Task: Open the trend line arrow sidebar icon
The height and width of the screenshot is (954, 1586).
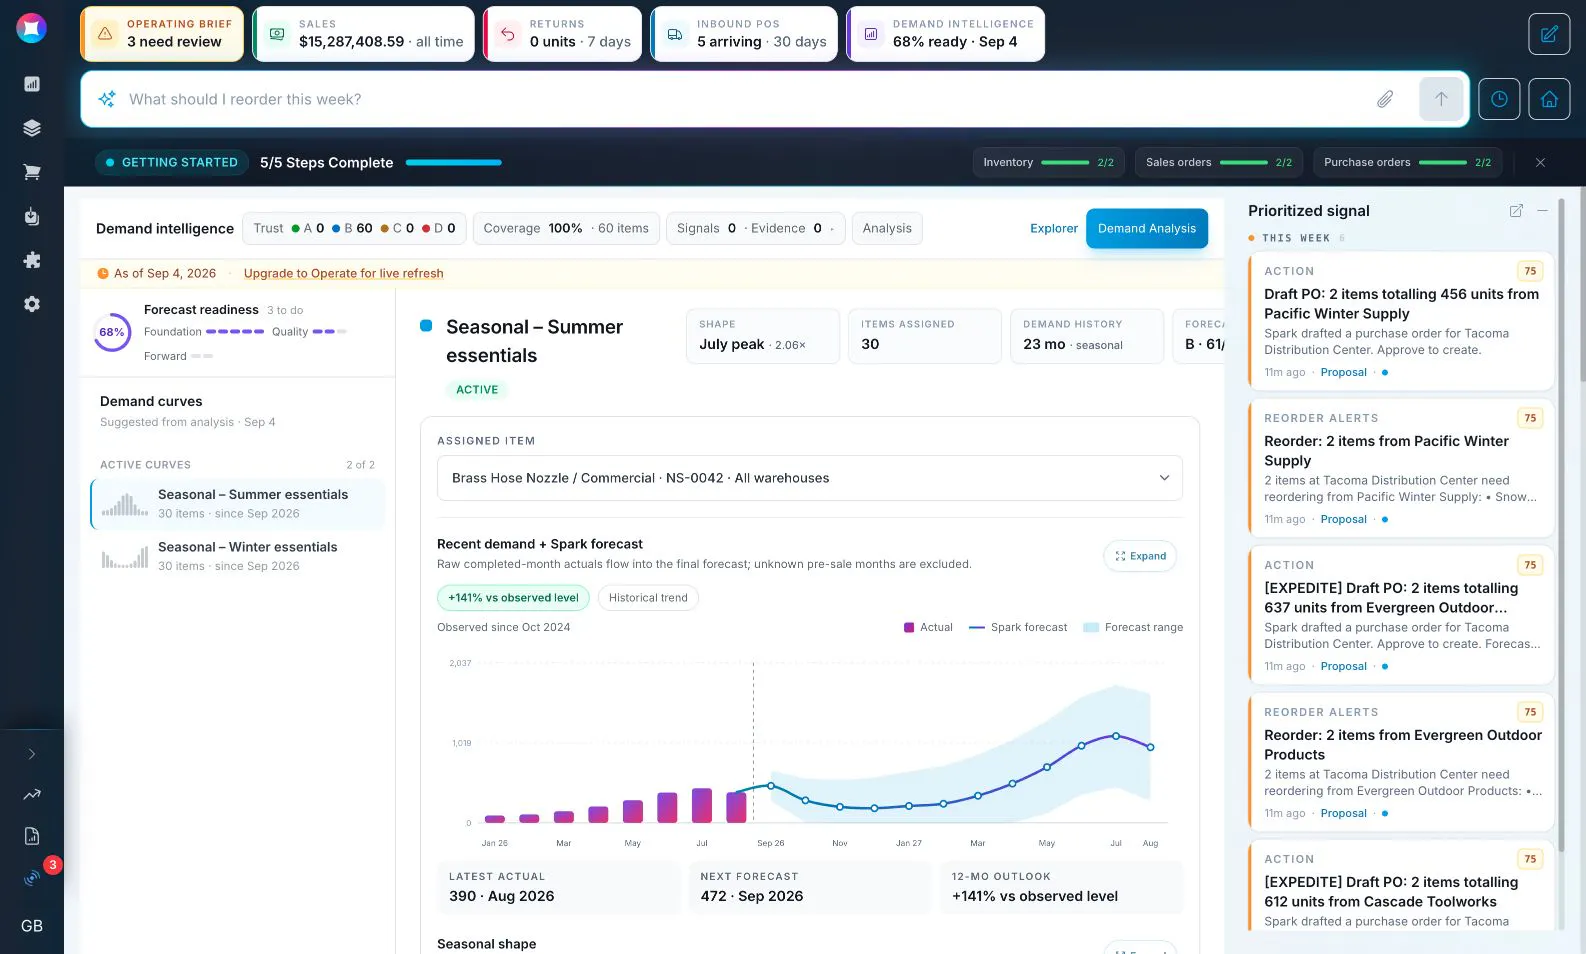Action: pyautogui.click(x=32, y=794)
